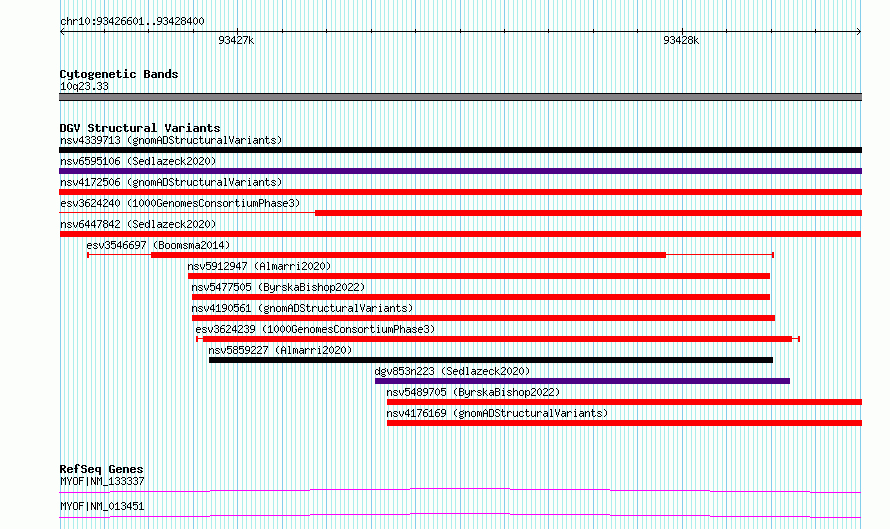The width and height of the screenshot is (890, 529).
Task: Click the gray 10q23.33 cytoband bar
Action: 460,97
